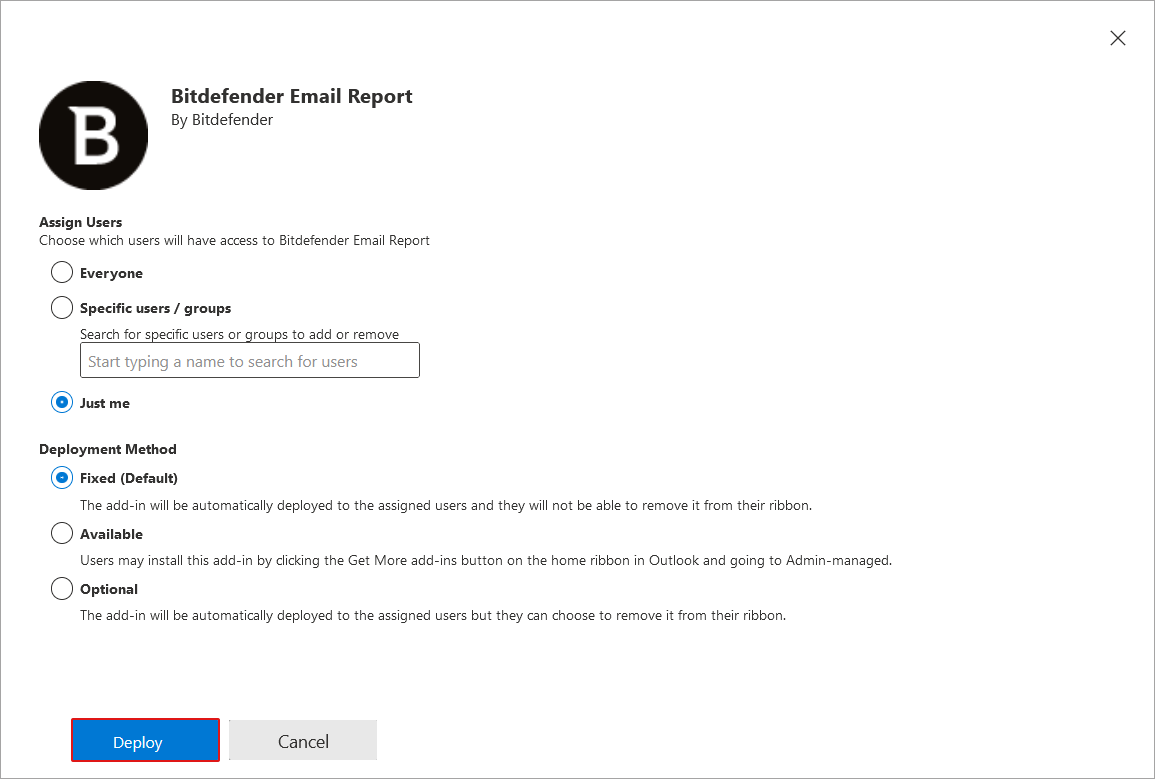The width and height of the screenshot is (1155, 779).
Task: Pick the Fixed (Default) deployment method
Action: (62, 478)
